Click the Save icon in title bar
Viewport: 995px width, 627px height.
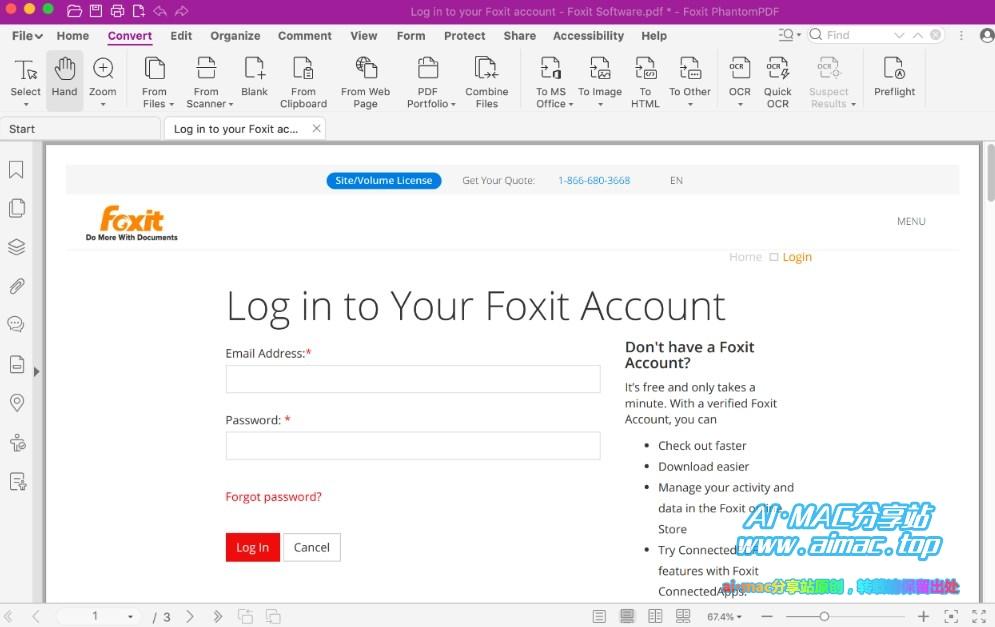tap(96, 11)
